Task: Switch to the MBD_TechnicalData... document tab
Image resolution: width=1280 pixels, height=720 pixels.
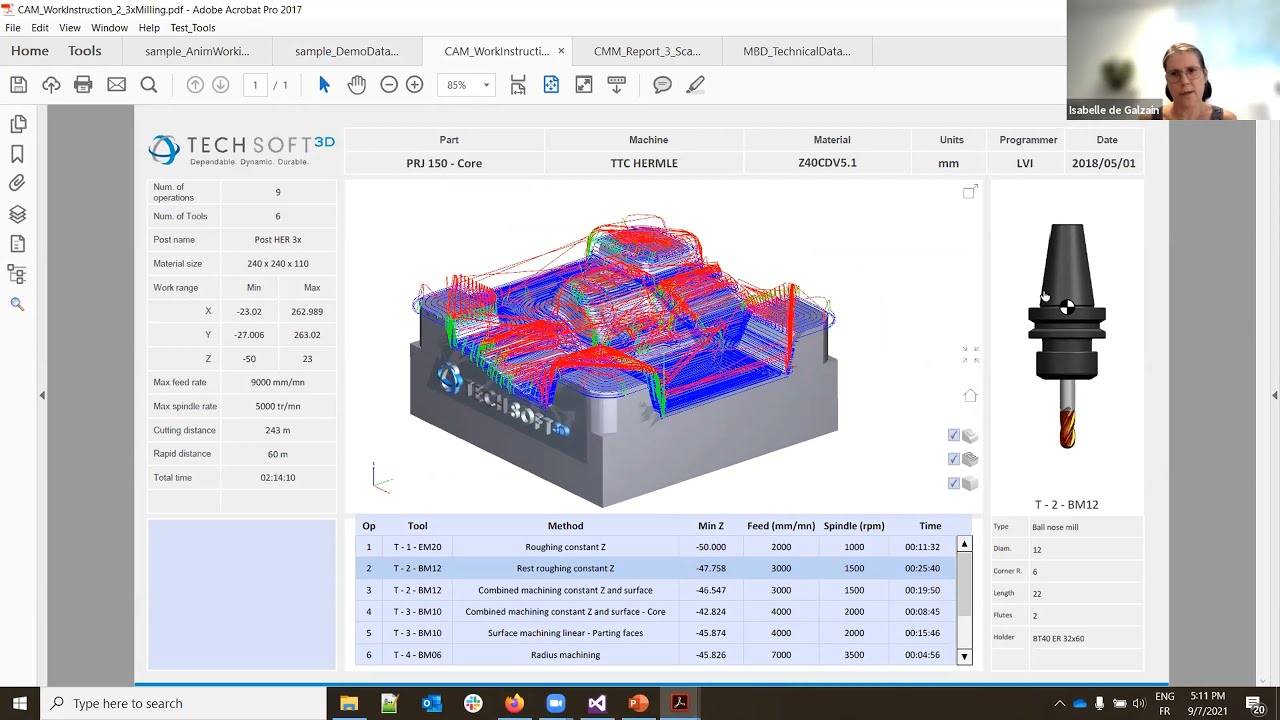Action: (x=797, y=51)
